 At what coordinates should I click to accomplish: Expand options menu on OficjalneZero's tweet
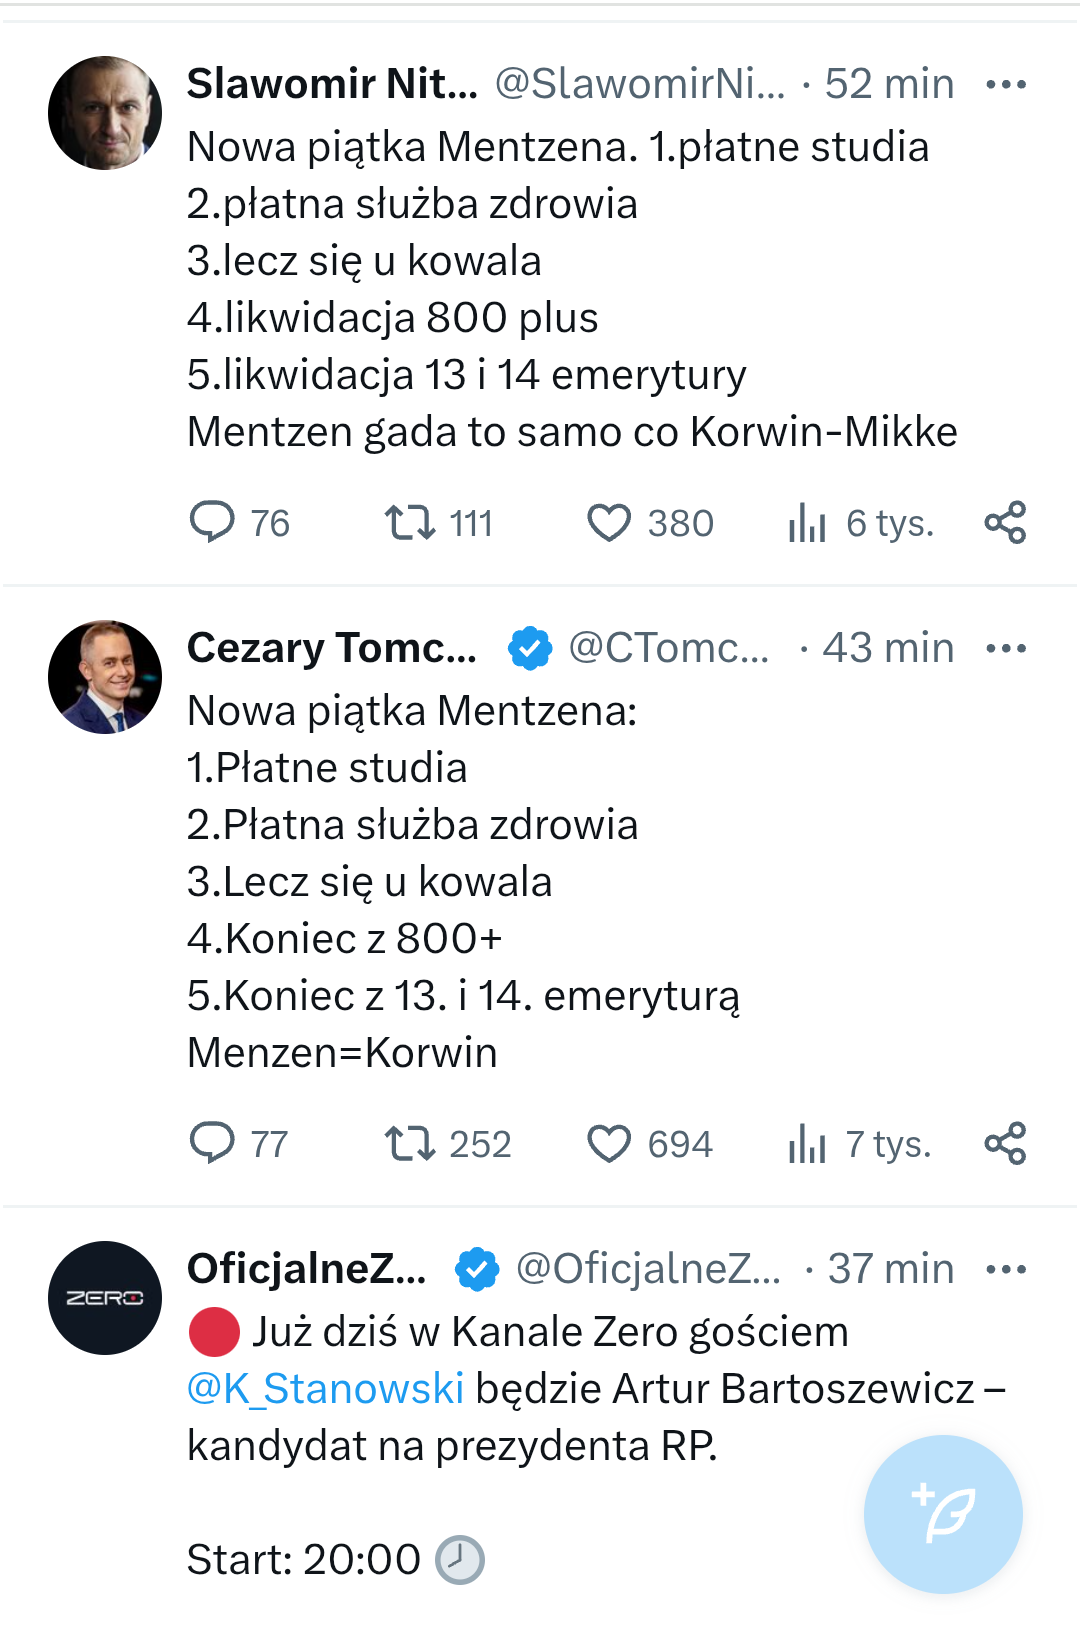pyautogui.click(x=1005, y=1269)
